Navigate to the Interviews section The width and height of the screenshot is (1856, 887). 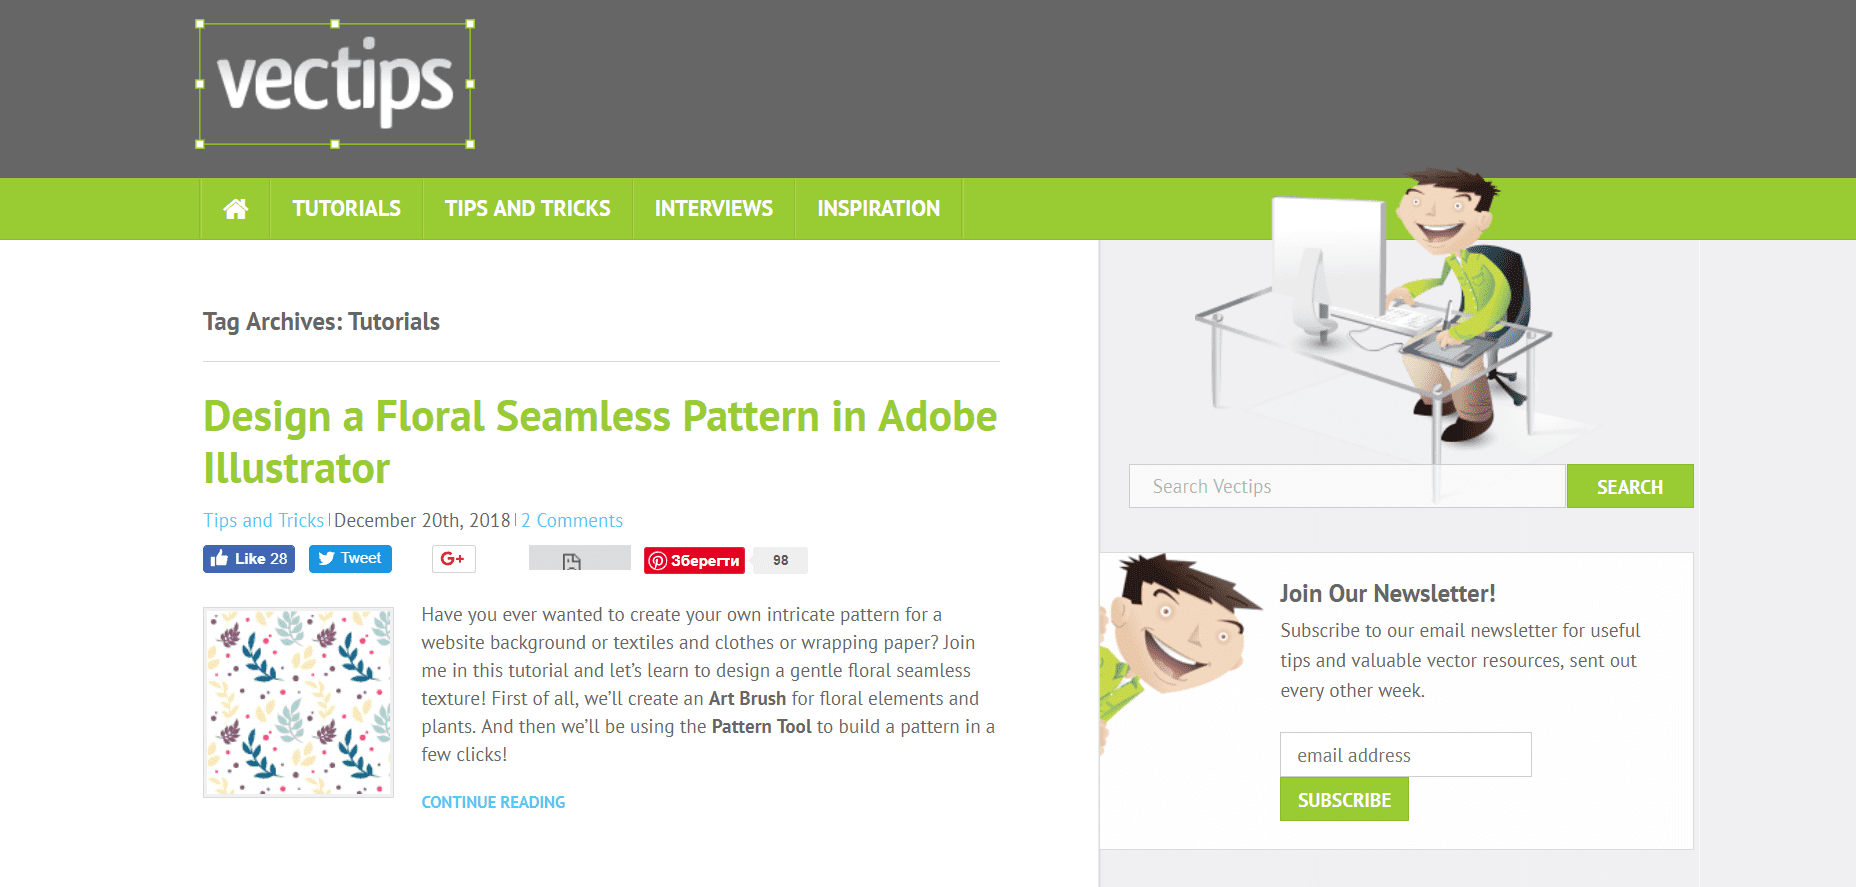coord(714,209)
